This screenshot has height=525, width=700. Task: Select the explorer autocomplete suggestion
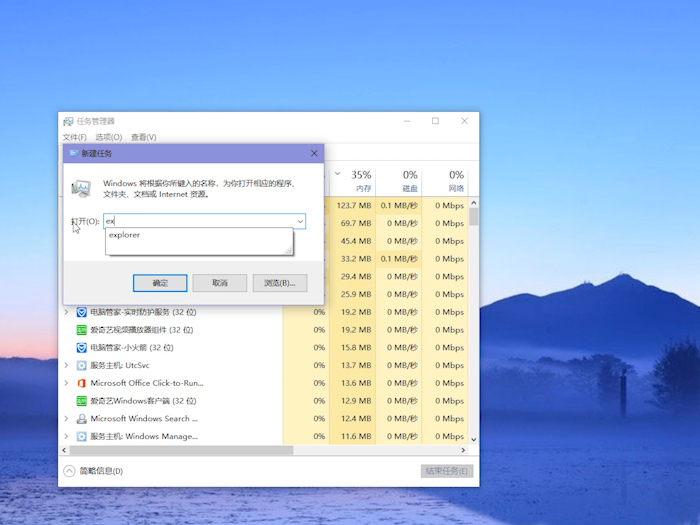click(x=125, y=236)
